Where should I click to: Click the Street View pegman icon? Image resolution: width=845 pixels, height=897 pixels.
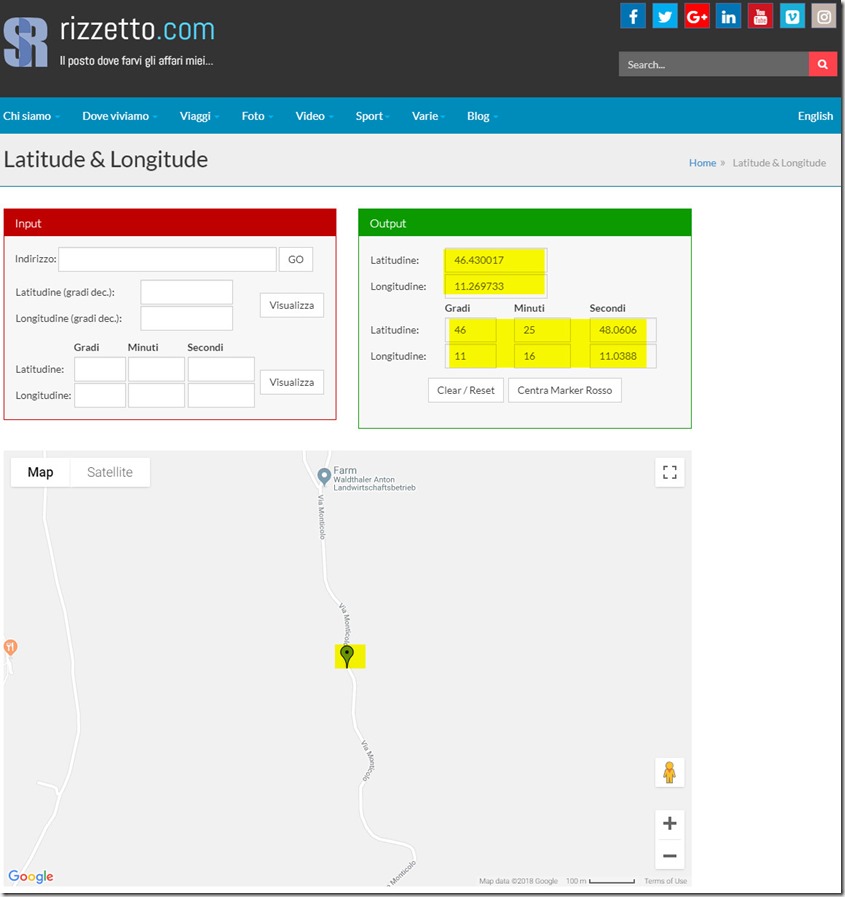coord(669,773)
